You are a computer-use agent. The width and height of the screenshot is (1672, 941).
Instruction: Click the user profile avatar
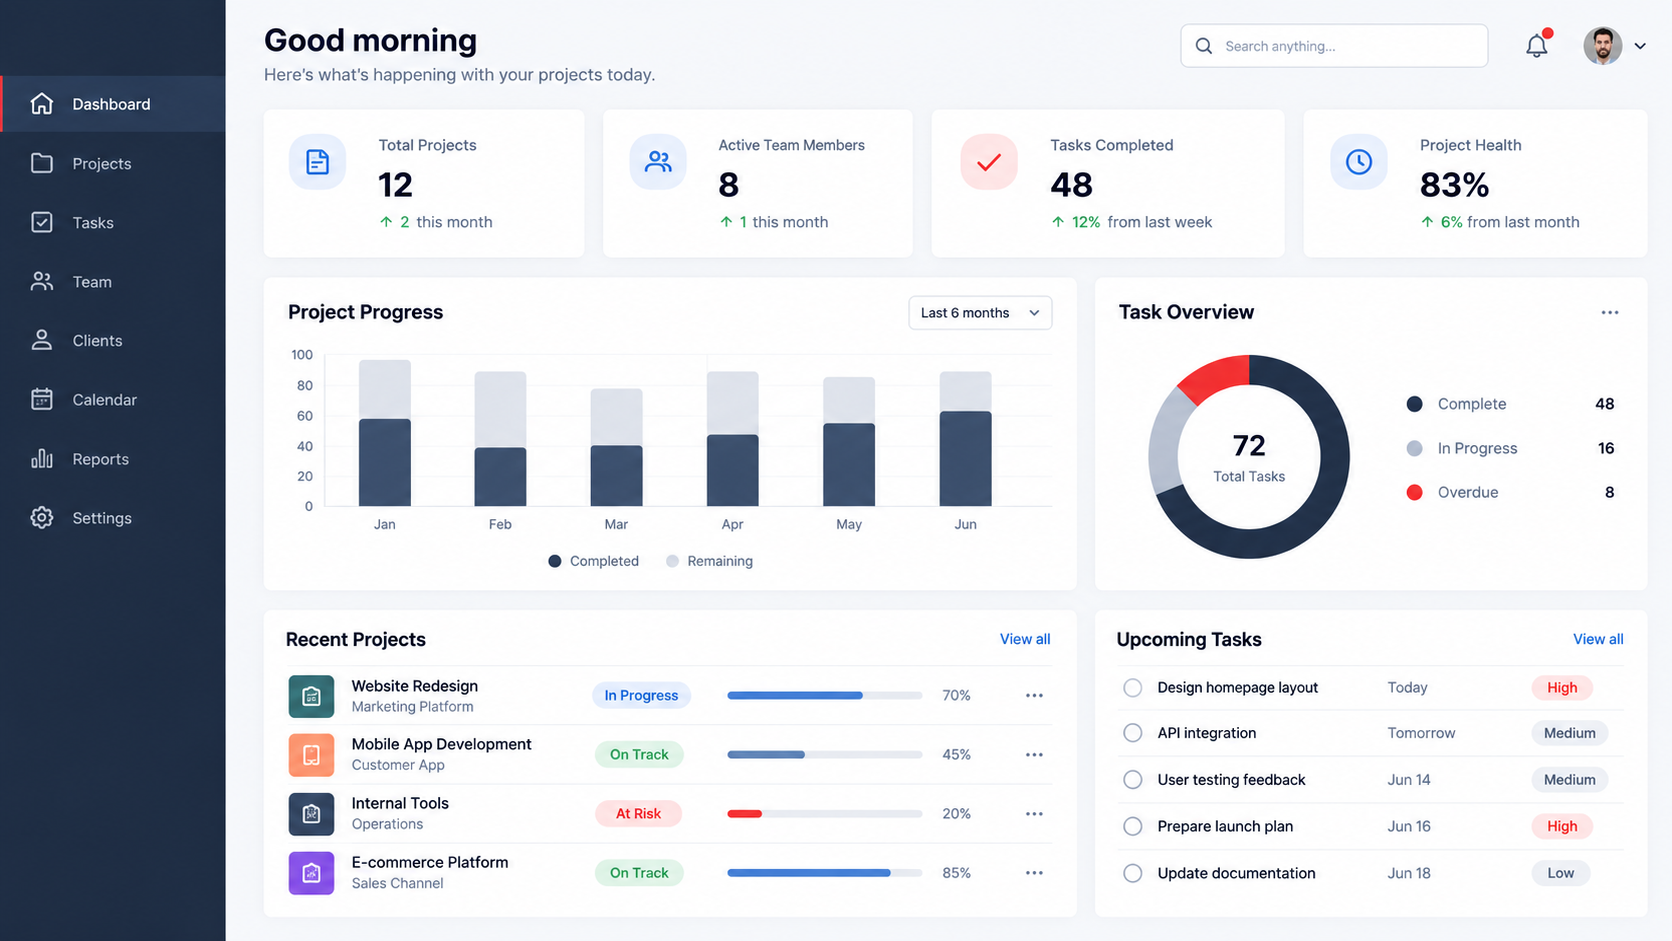pos(1602,46)
